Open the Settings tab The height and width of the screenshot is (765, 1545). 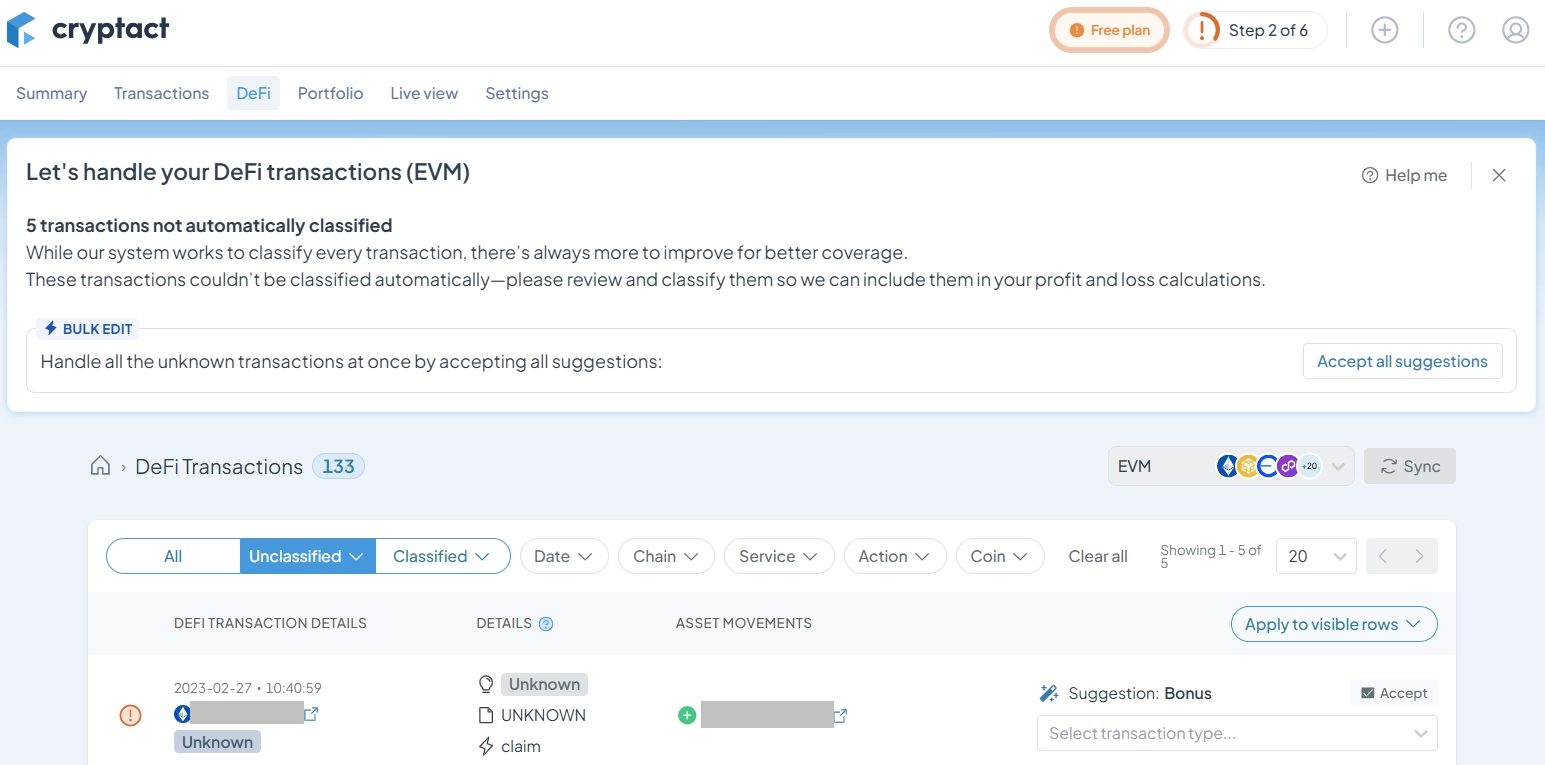pyautogui.click(x=517, y=93)
